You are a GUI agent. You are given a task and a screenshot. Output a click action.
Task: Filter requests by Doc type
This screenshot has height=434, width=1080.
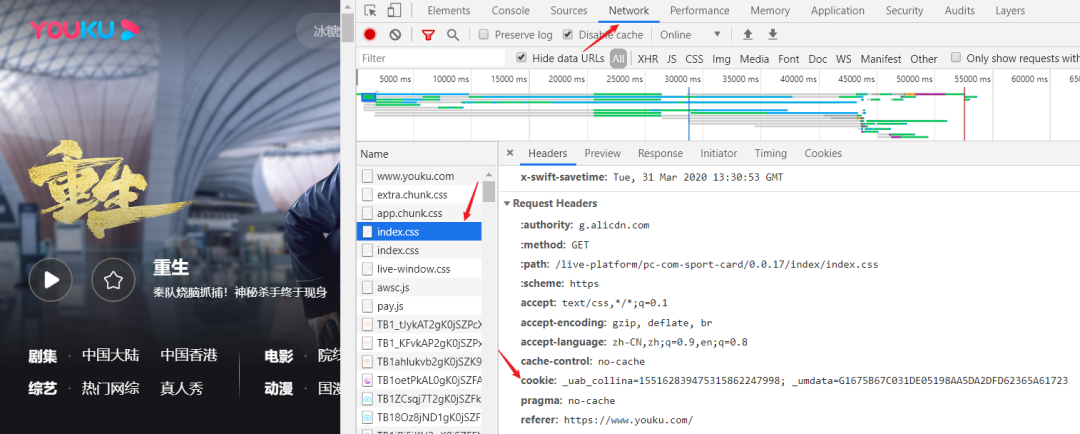pyautogui.click(x=818, y=59)
